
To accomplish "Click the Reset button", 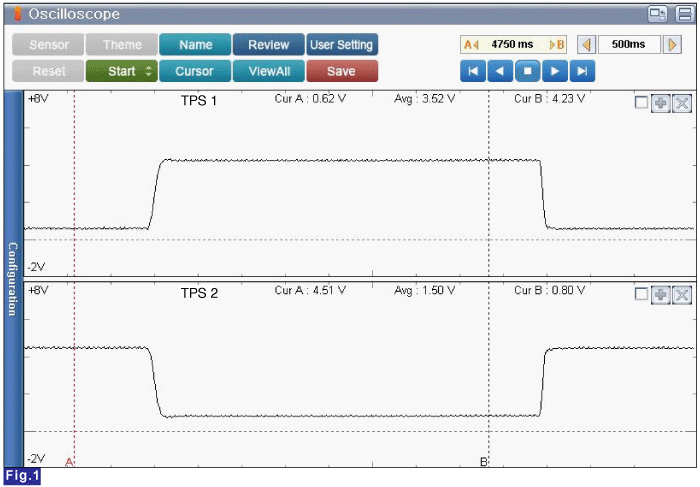I will click(48, 71).
